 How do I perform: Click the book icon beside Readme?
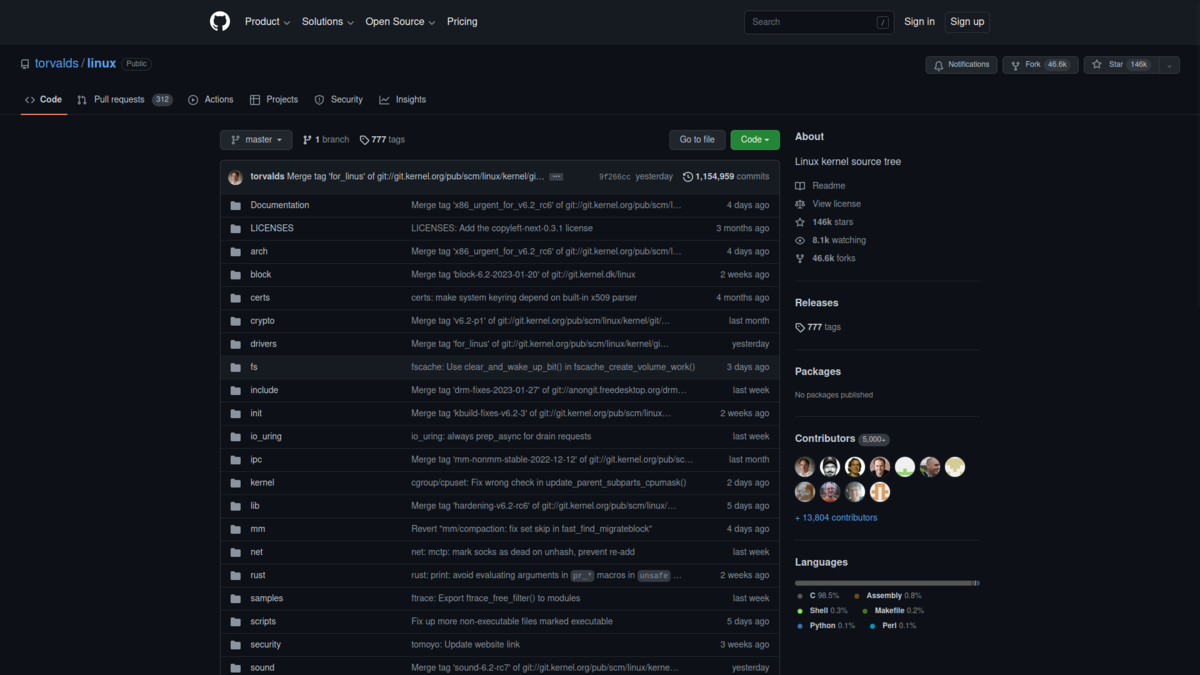click(799, 185)
